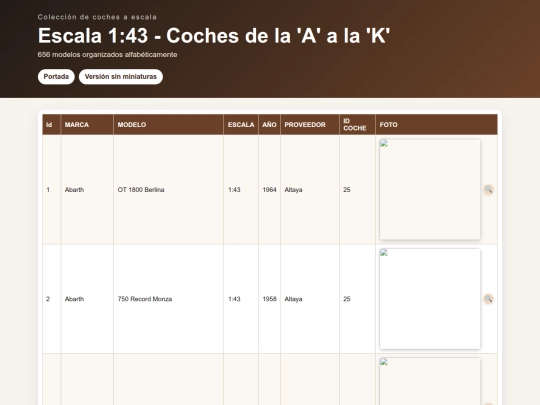The width and height of the screenshot is (540, 405).
Task: Click the MARCA column header
Action: 87,125
